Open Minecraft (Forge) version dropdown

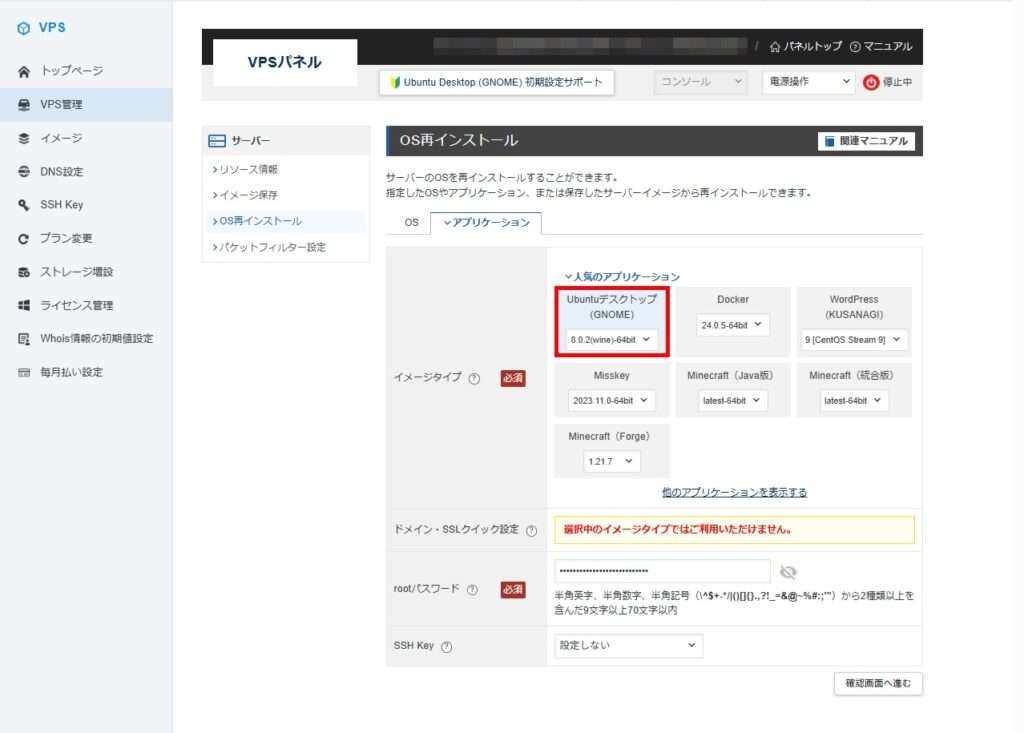(x=612, y=461)
